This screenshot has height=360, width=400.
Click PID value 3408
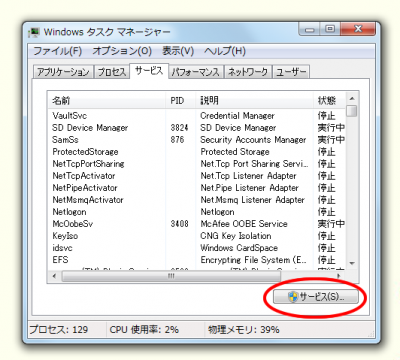(x=179, y=224)
